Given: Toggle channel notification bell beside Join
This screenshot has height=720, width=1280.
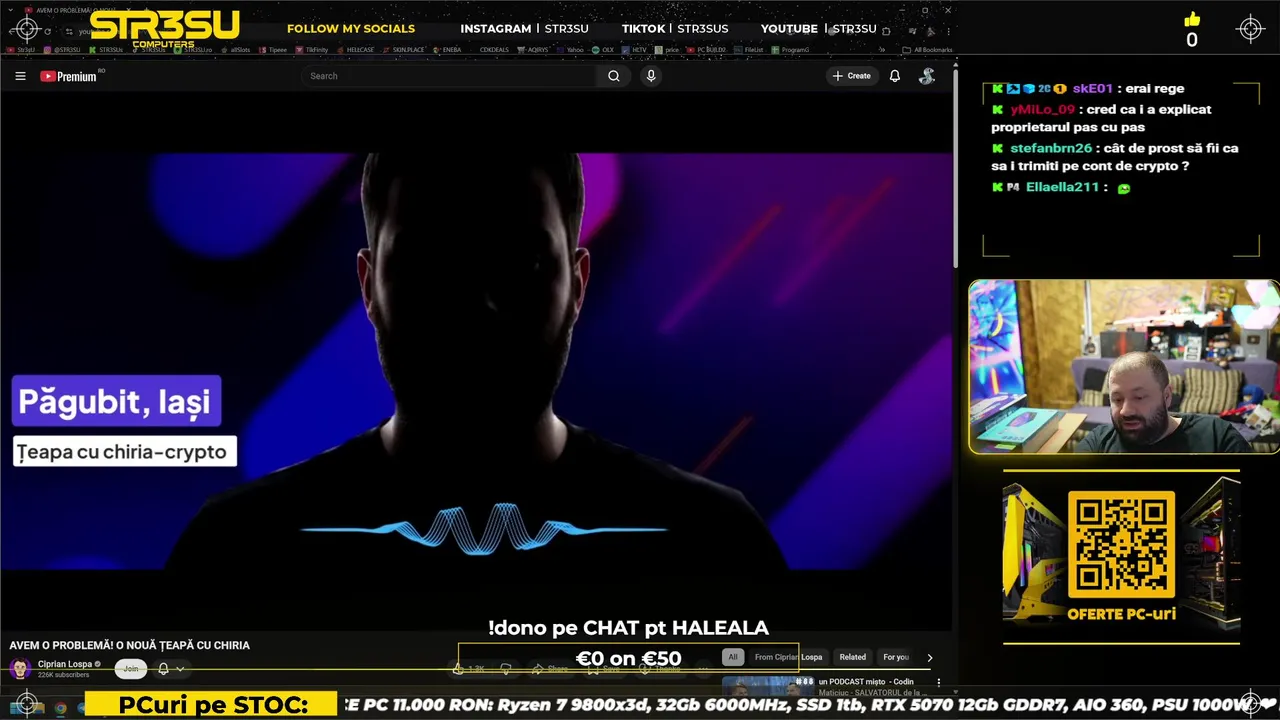Looking at the screenshot, I should click(x=163, y=669).
